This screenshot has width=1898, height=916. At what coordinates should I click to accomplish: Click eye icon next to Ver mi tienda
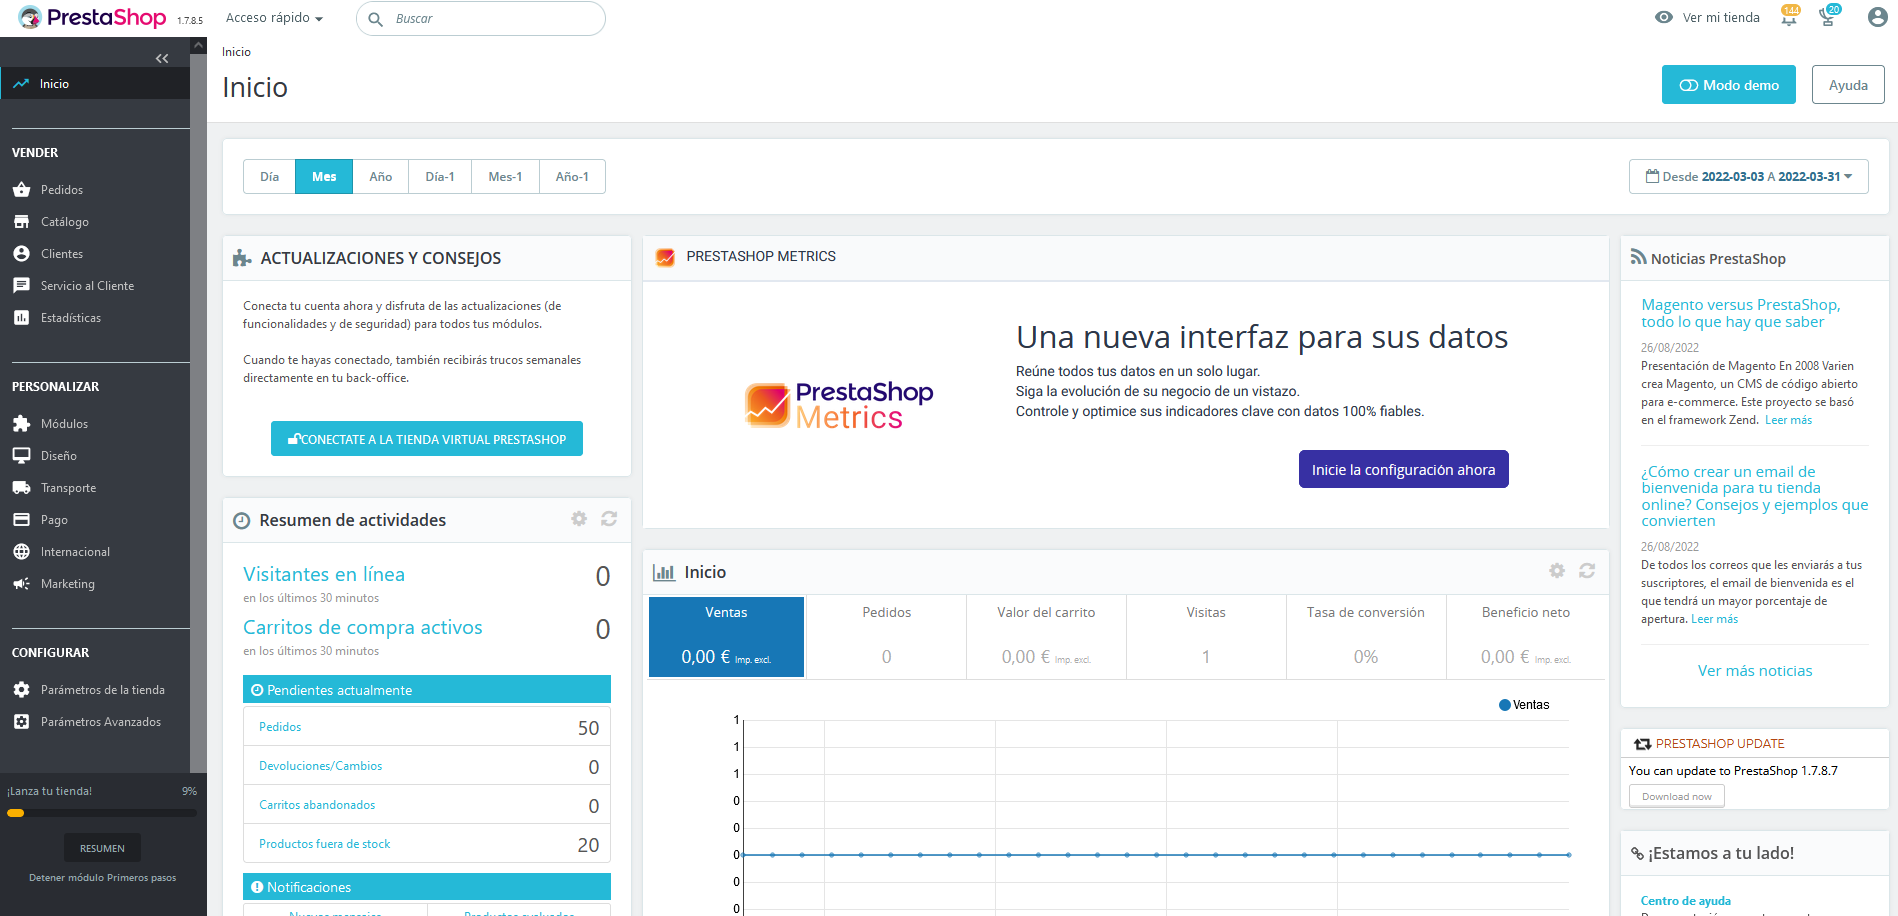(x=1664, y=17)
